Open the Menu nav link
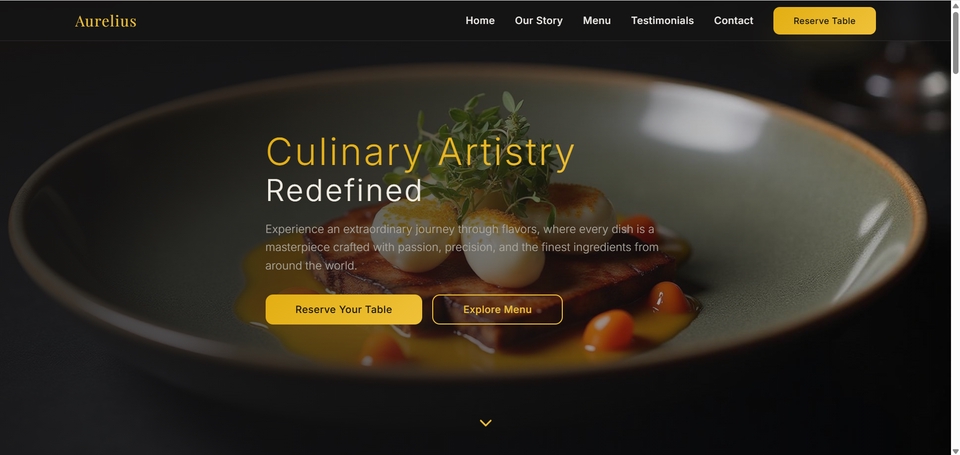The image size is (960, 455). [597, 21]
